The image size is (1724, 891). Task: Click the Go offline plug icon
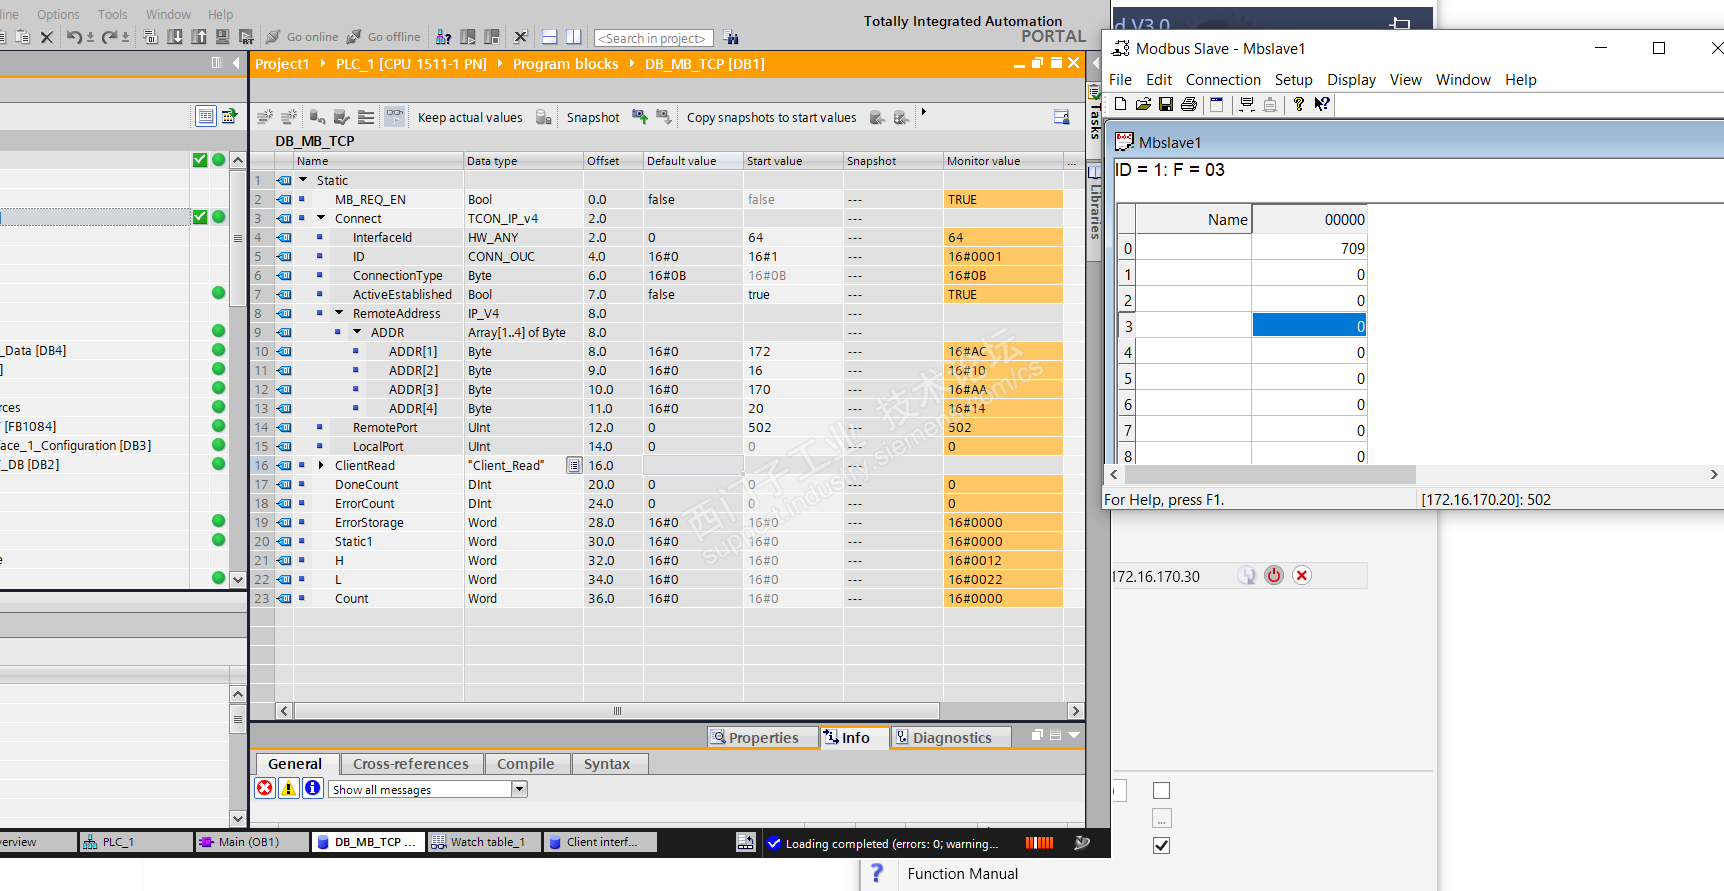point(354,37)
